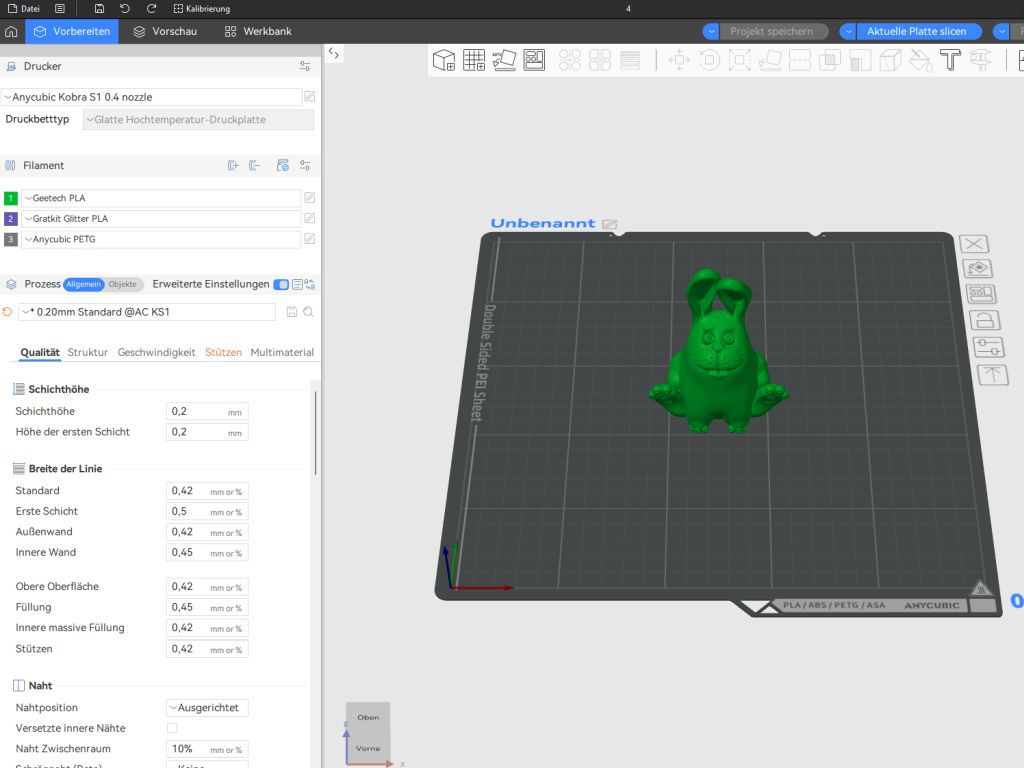Click the green filament 1 color swatch
1024x768 pixels.
[10, 198]
